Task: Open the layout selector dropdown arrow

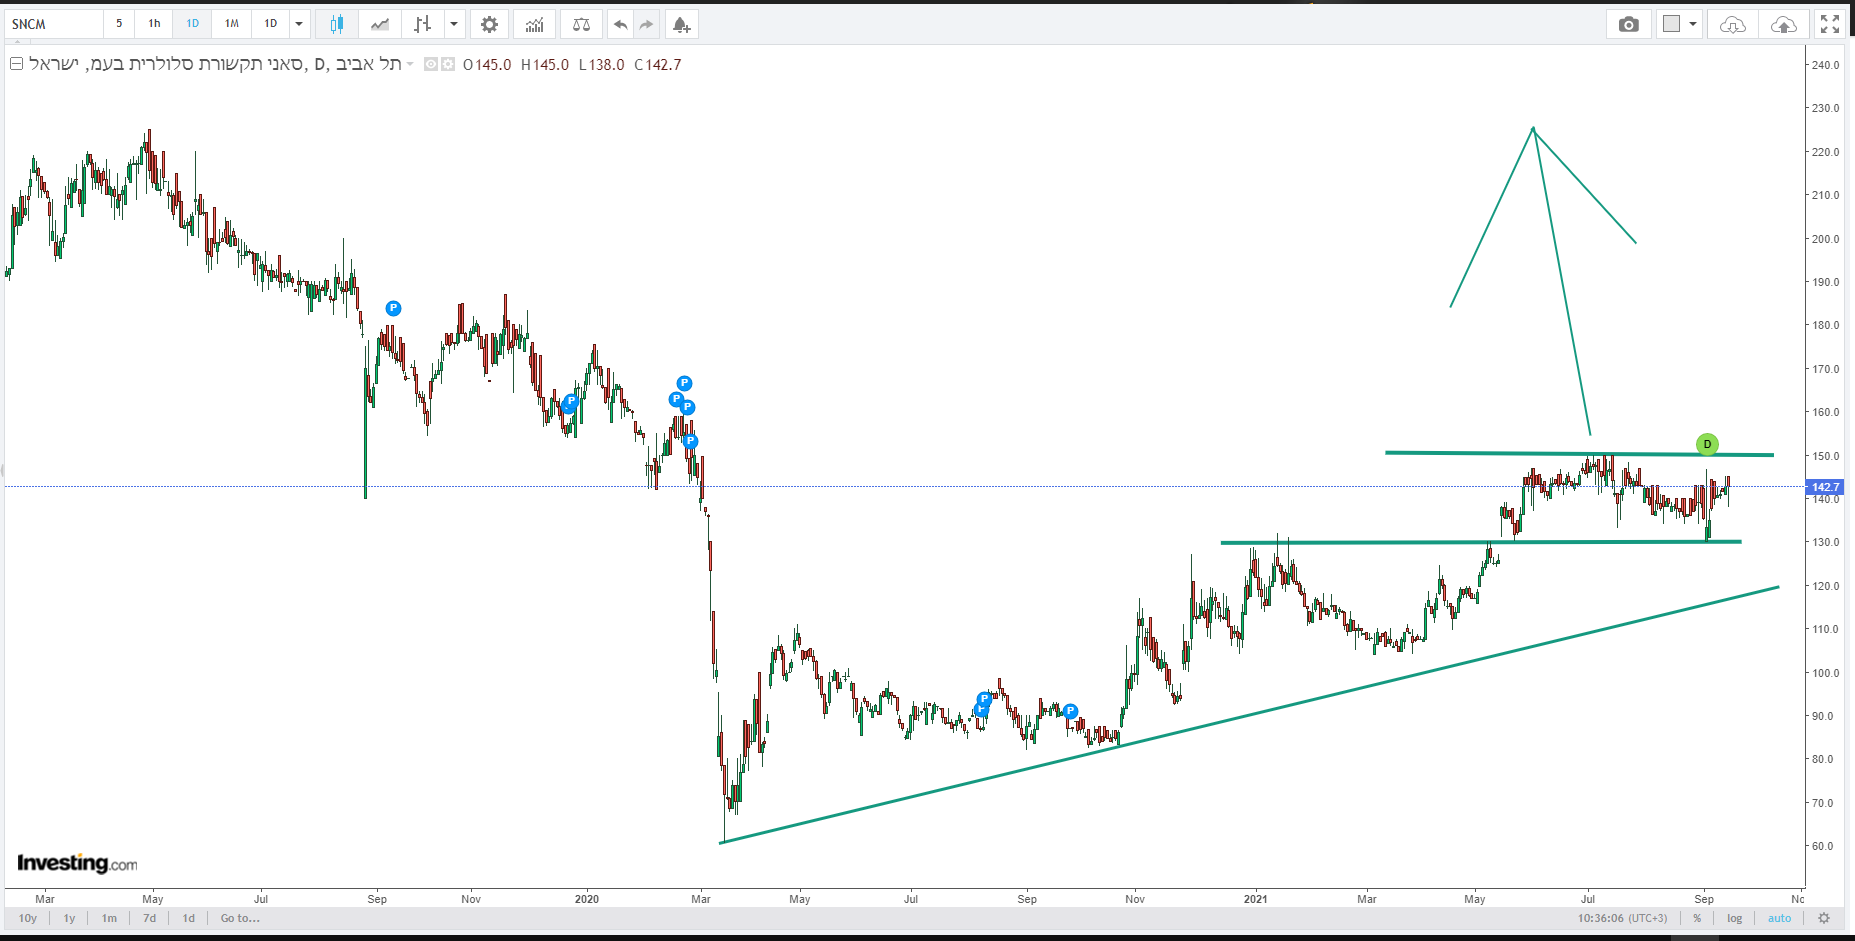Action: tap(1692, 24)
